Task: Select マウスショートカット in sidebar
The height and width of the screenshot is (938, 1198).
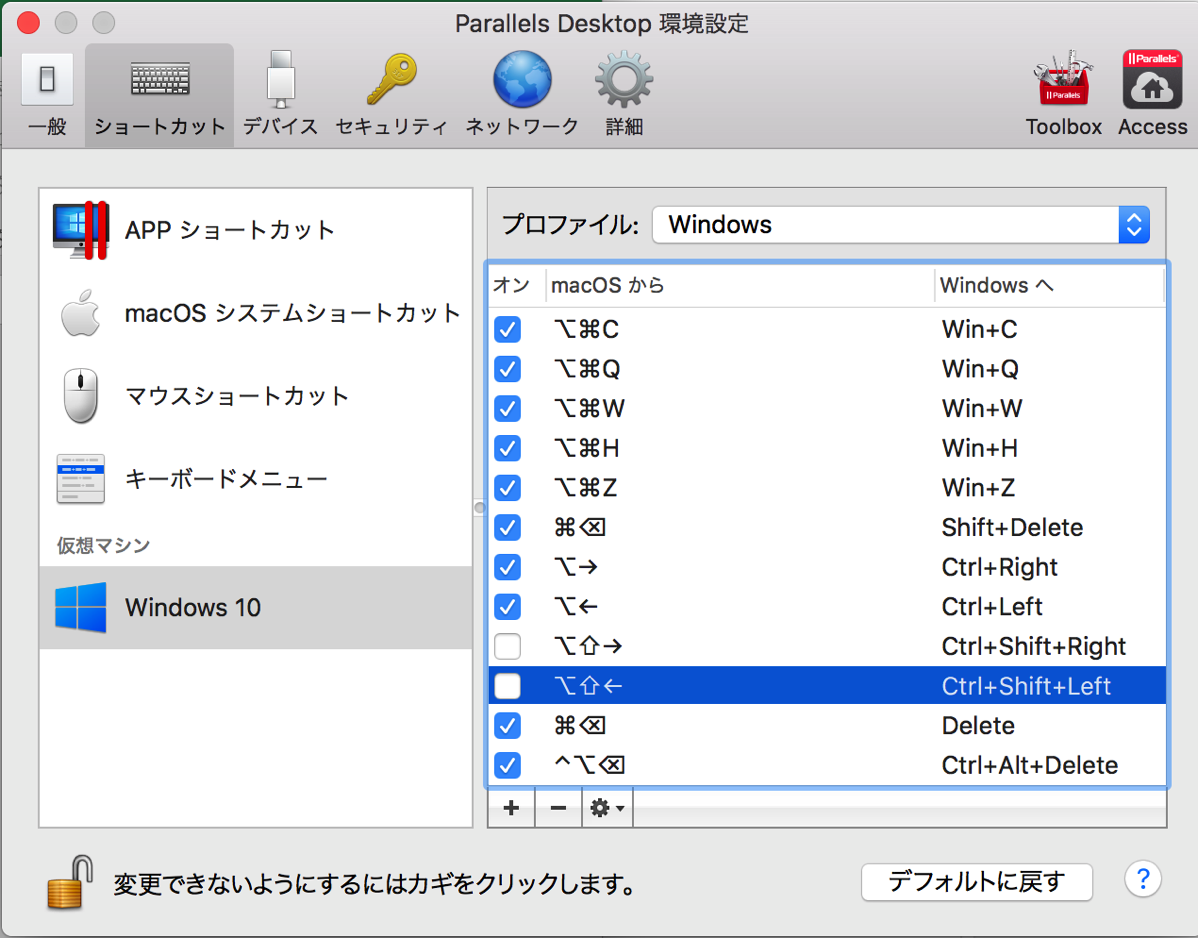Action: pos(256,396)
